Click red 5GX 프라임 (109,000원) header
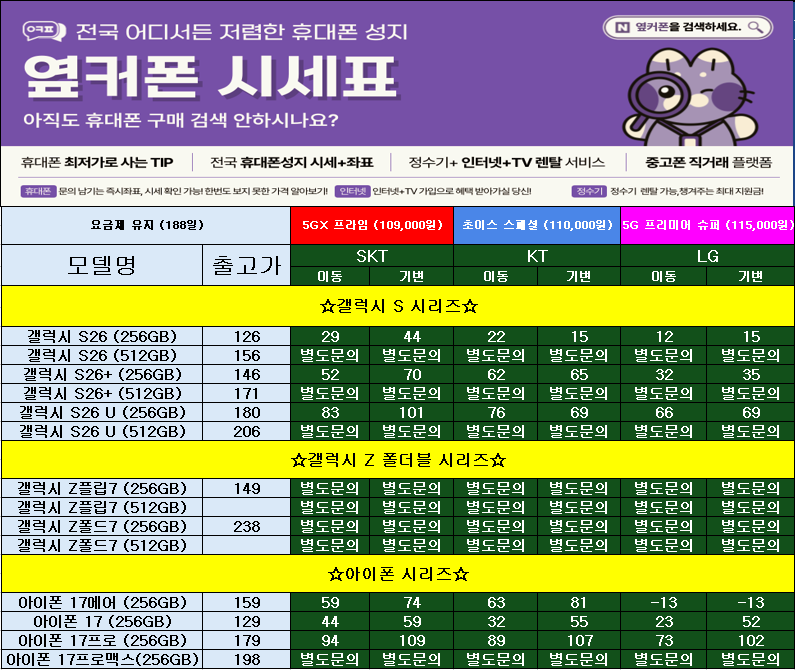 [x=372, y=225]
